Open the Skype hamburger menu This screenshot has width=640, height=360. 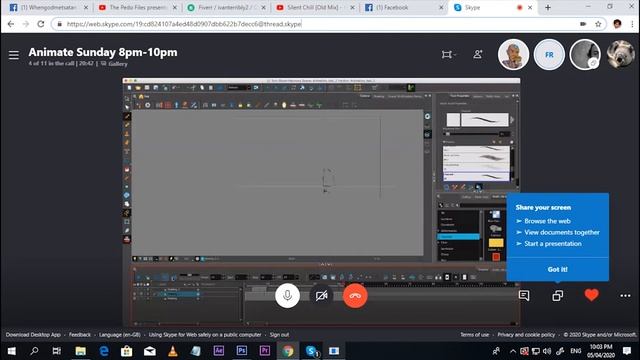[x=13, y=55]
